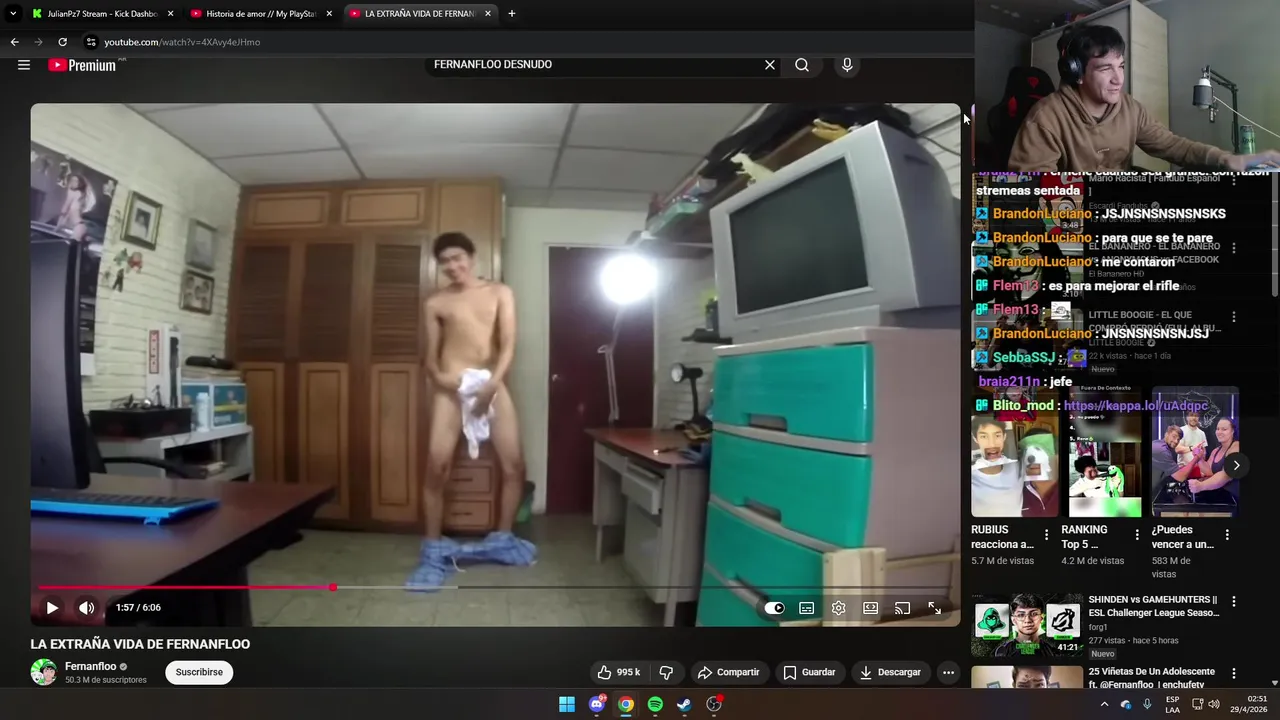Turn on subtitles captions button
Screen dimensions: 1280x720
(807, 608)
